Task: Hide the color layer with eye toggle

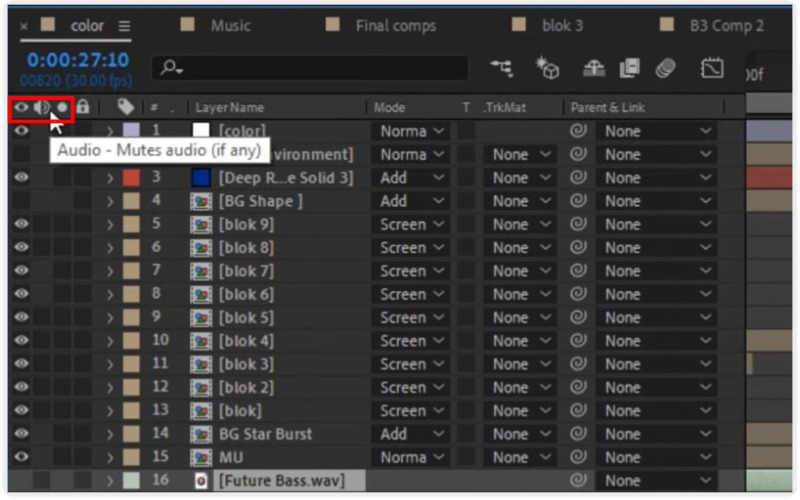Action: (x=21, y=131)
